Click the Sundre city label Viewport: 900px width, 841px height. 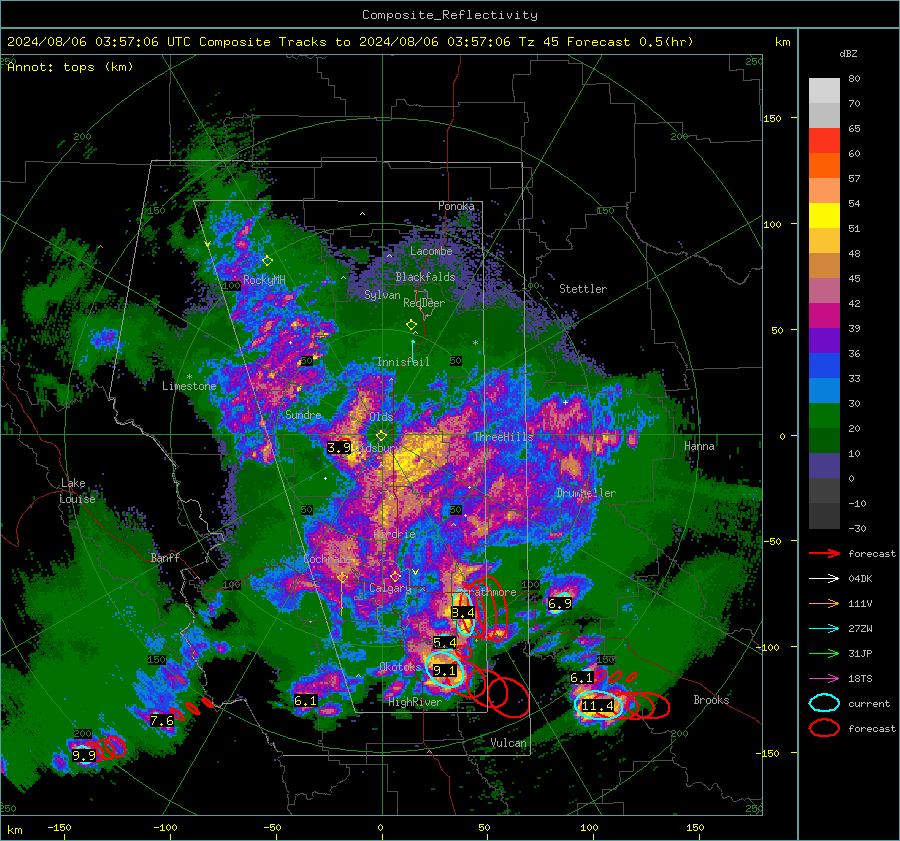(303, 415)
